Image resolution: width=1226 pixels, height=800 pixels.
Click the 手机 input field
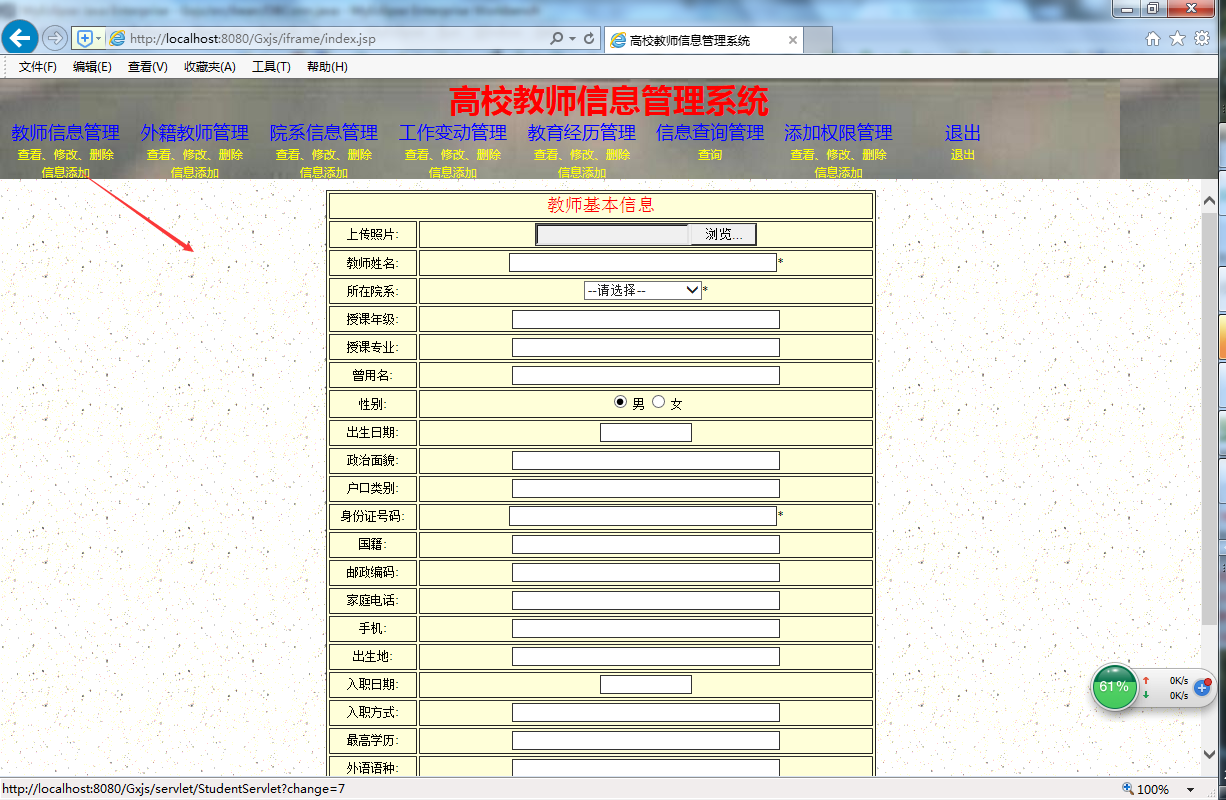(645, 628)
